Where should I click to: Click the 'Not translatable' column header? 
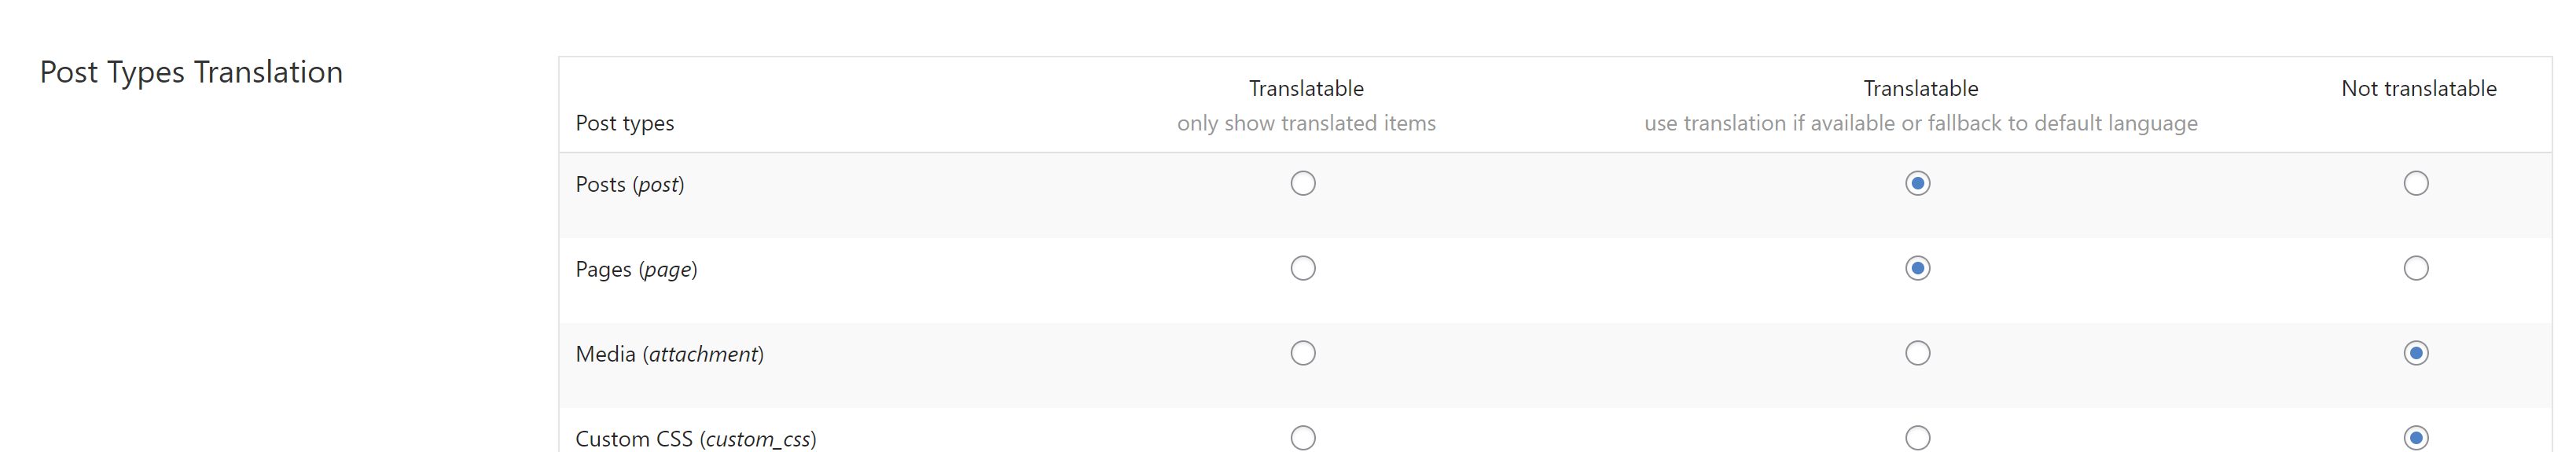pos(2419,88)
